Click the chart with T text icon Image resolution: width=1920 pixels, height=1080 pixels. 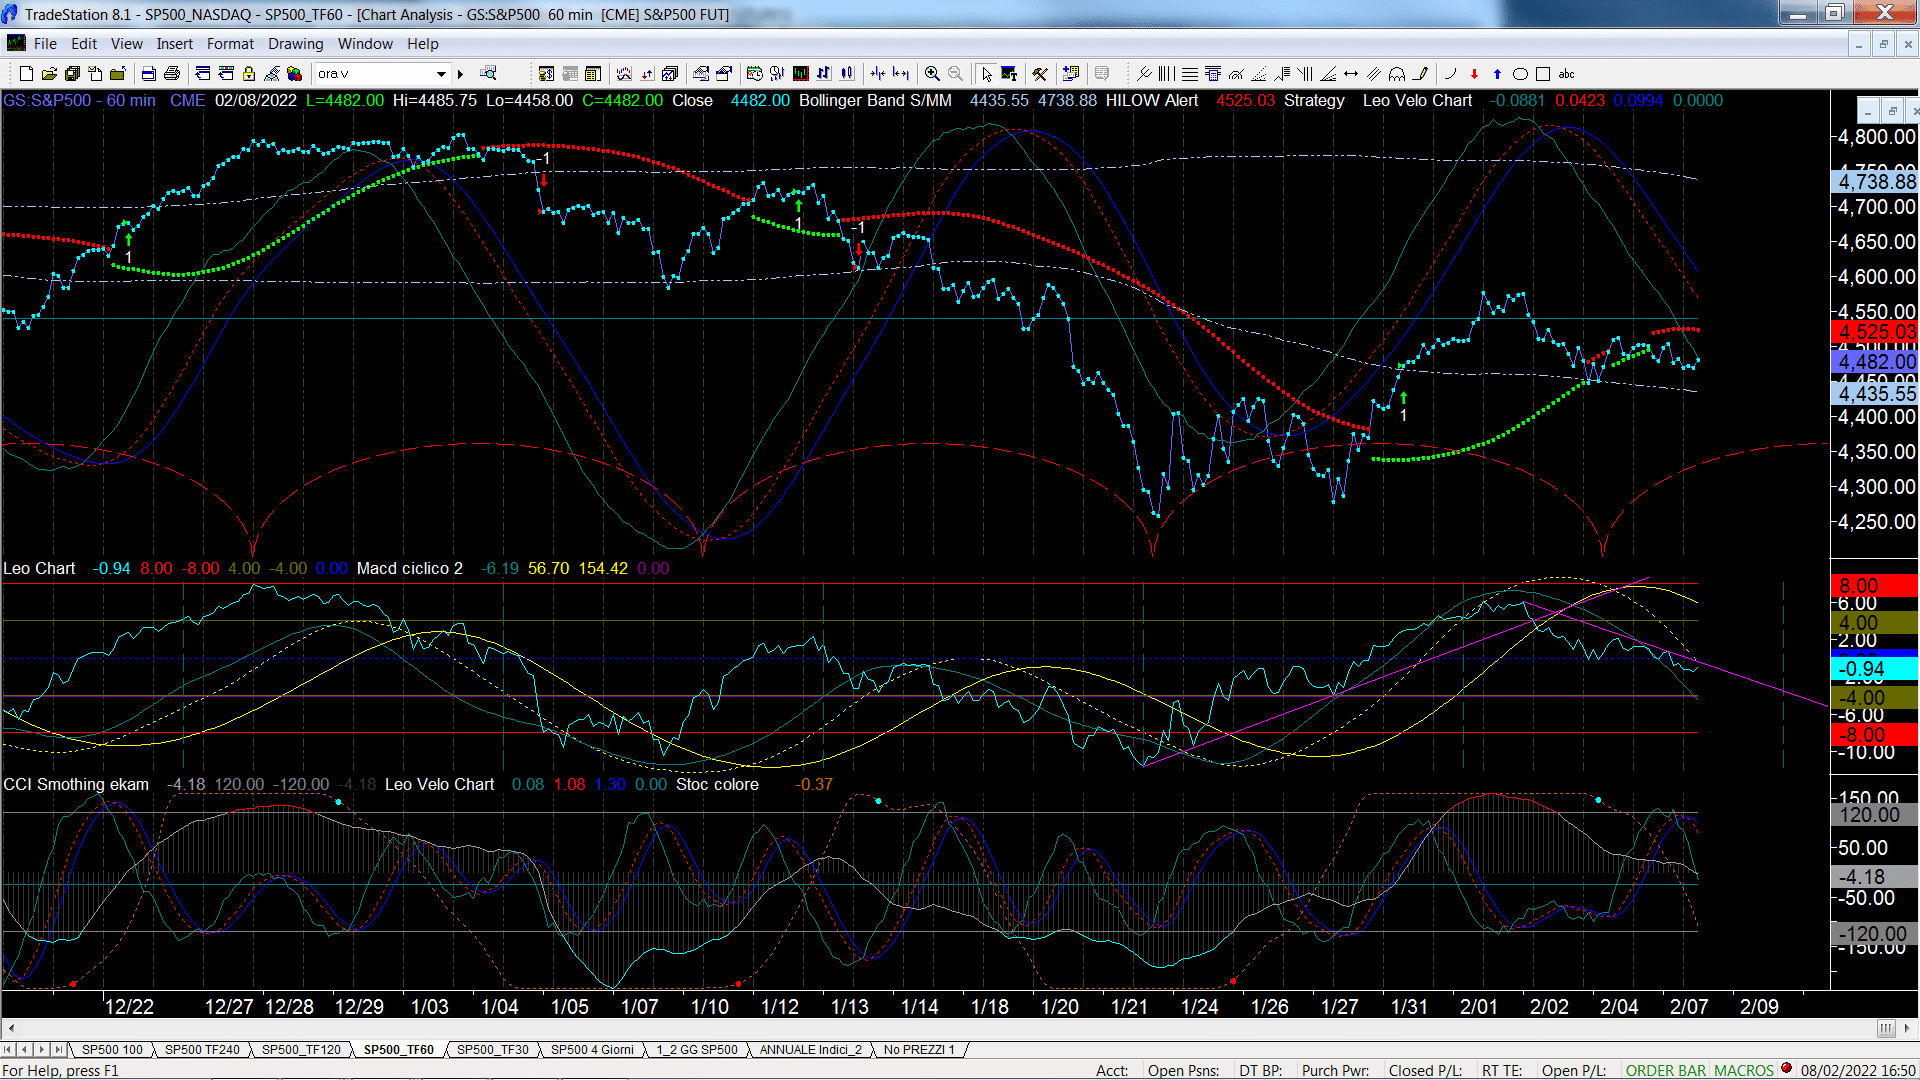1009,74
